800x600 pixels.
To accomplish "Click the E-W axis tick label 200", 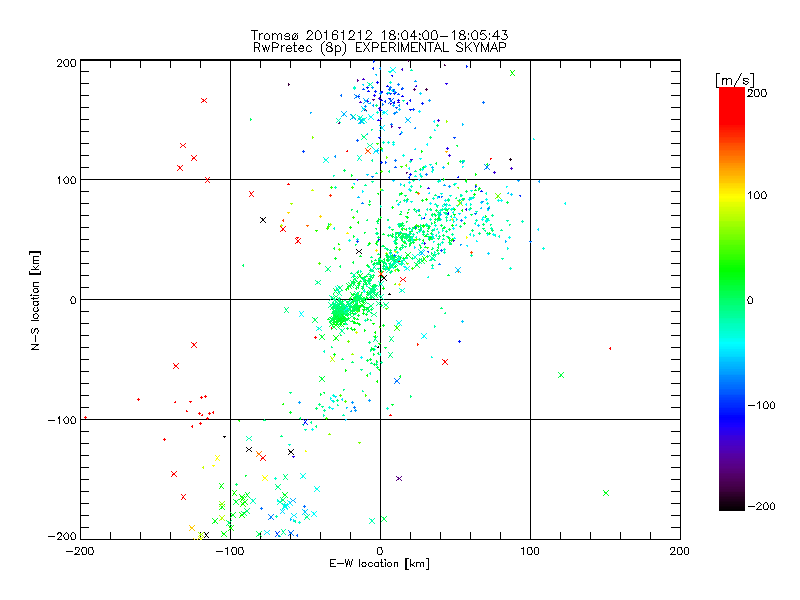I will (680, 551).
